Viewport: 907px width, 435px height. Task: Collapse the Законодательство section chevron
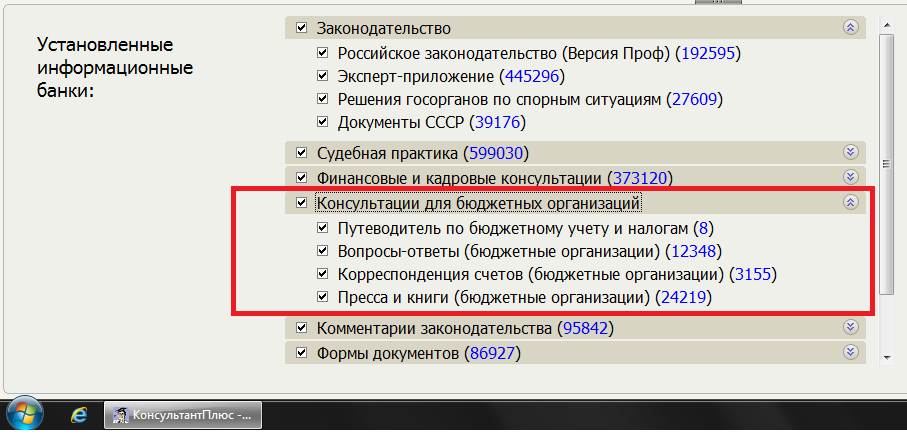[x=850, y=27]
